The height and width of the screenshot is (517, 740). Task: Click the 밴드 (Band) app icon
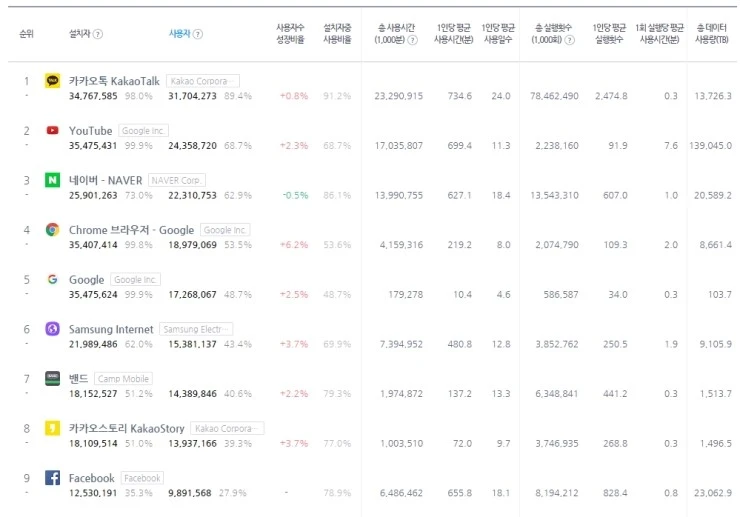(x=52, y=378)
